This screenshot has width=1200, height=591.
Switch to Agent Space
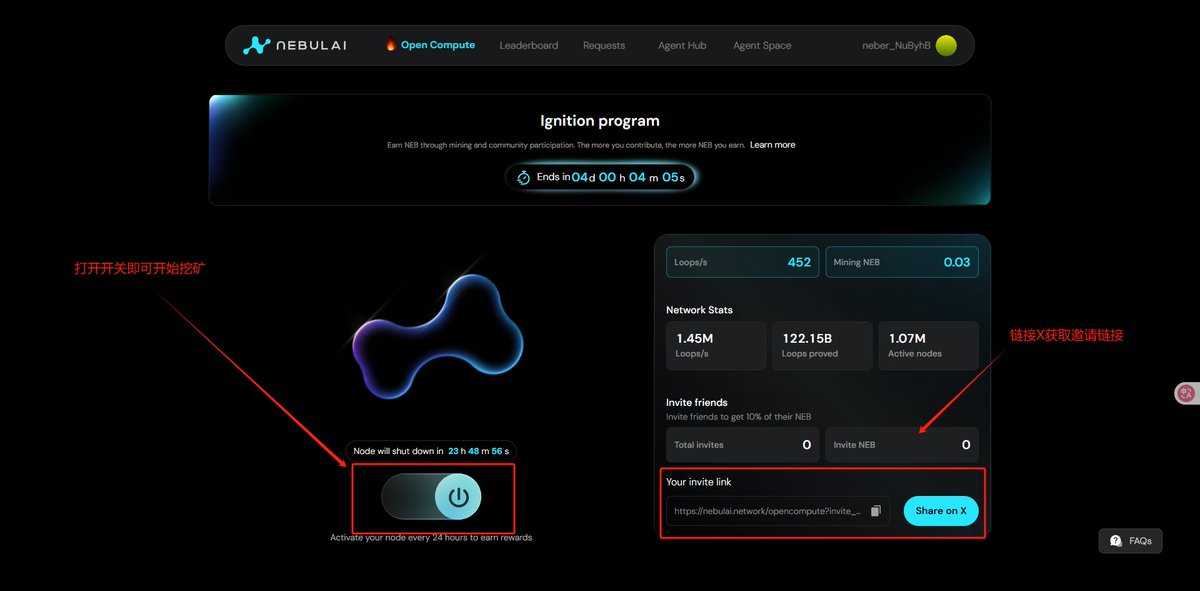(762, 45)
